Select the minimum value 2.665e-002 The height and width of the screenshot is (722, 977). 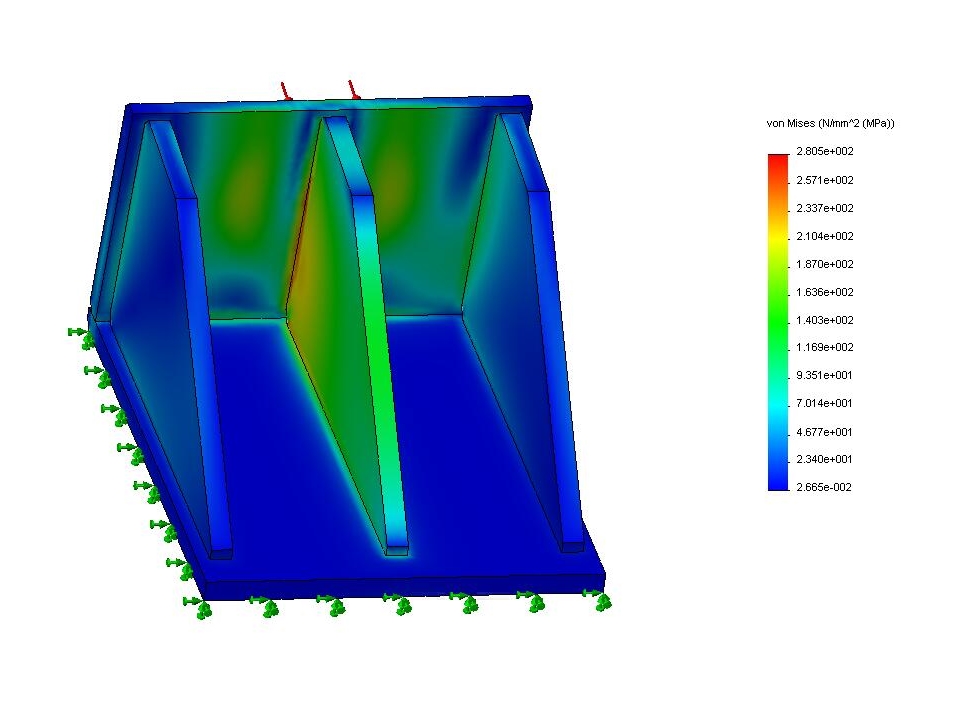pyautogui.click(x=824, y=487)
